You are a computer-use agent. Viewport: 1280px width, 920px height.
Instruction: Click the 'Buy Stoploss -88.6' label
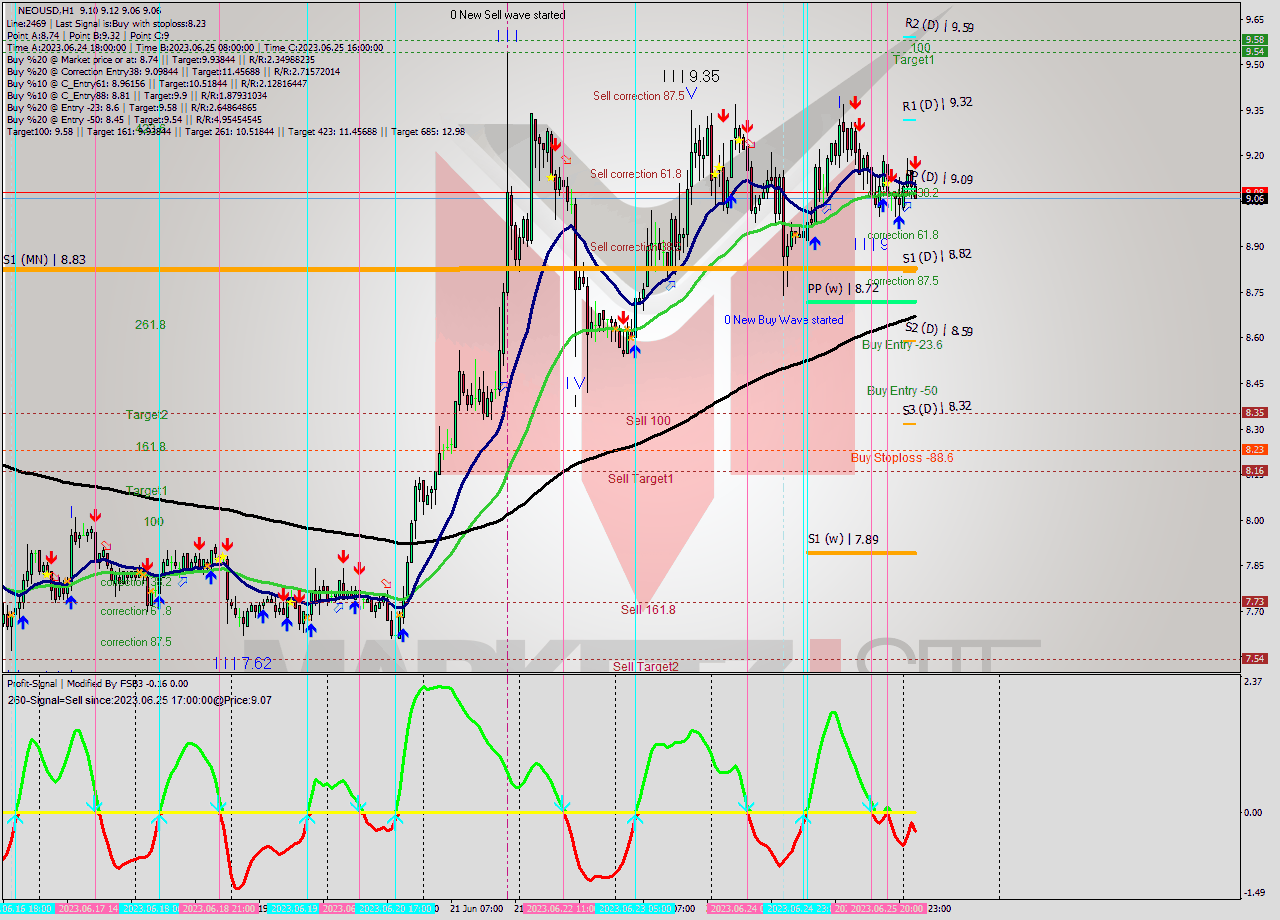(902, 457)
